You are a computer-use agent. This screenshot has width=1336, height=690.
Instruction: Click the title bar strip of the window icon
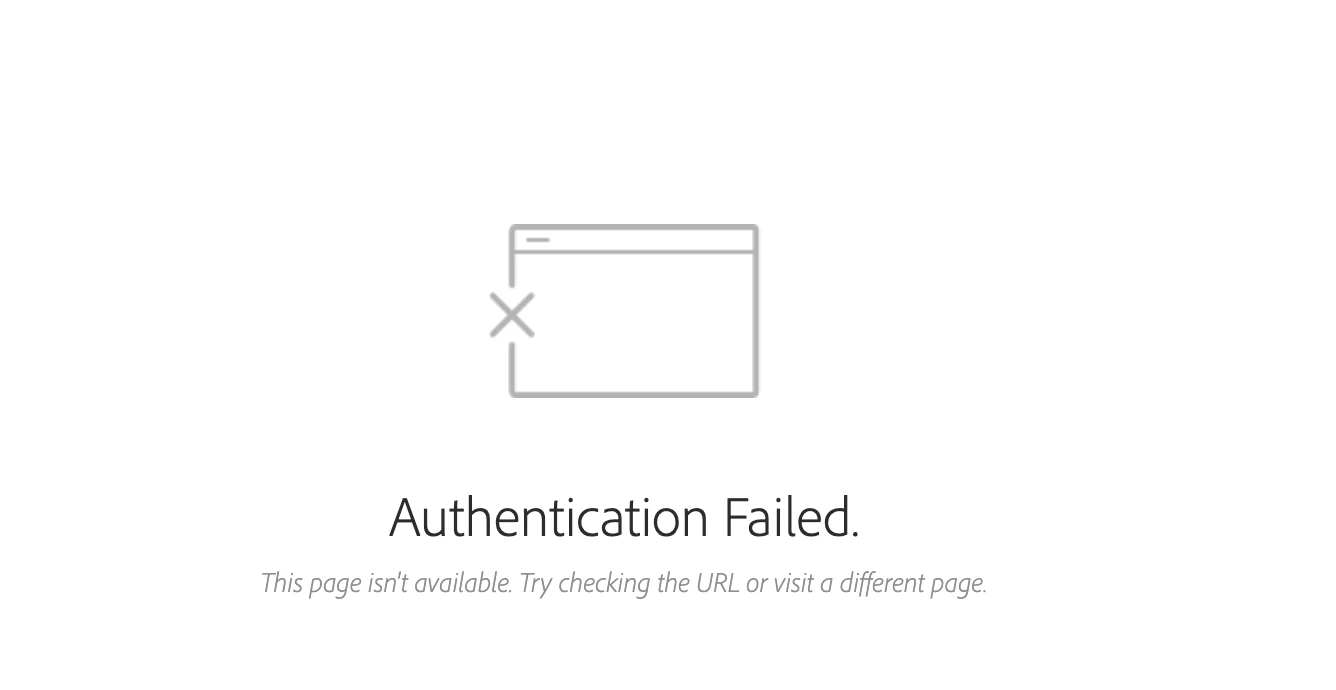coord(634,239)
